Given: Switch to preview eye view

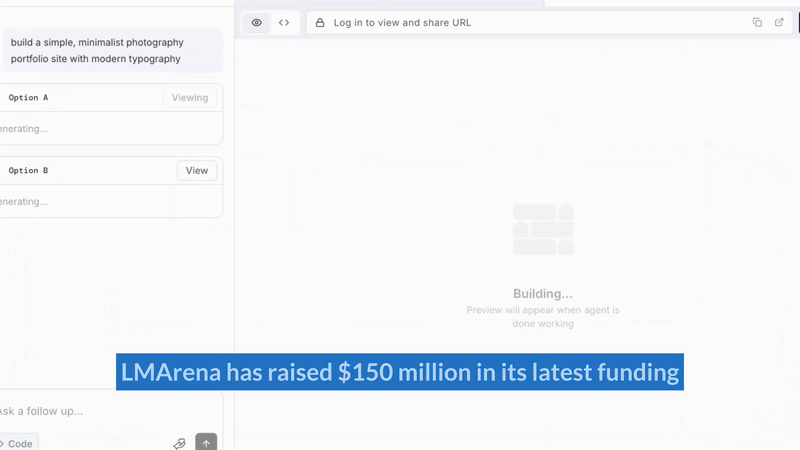Looking at the screenshot, I should [x=257, y=22].
